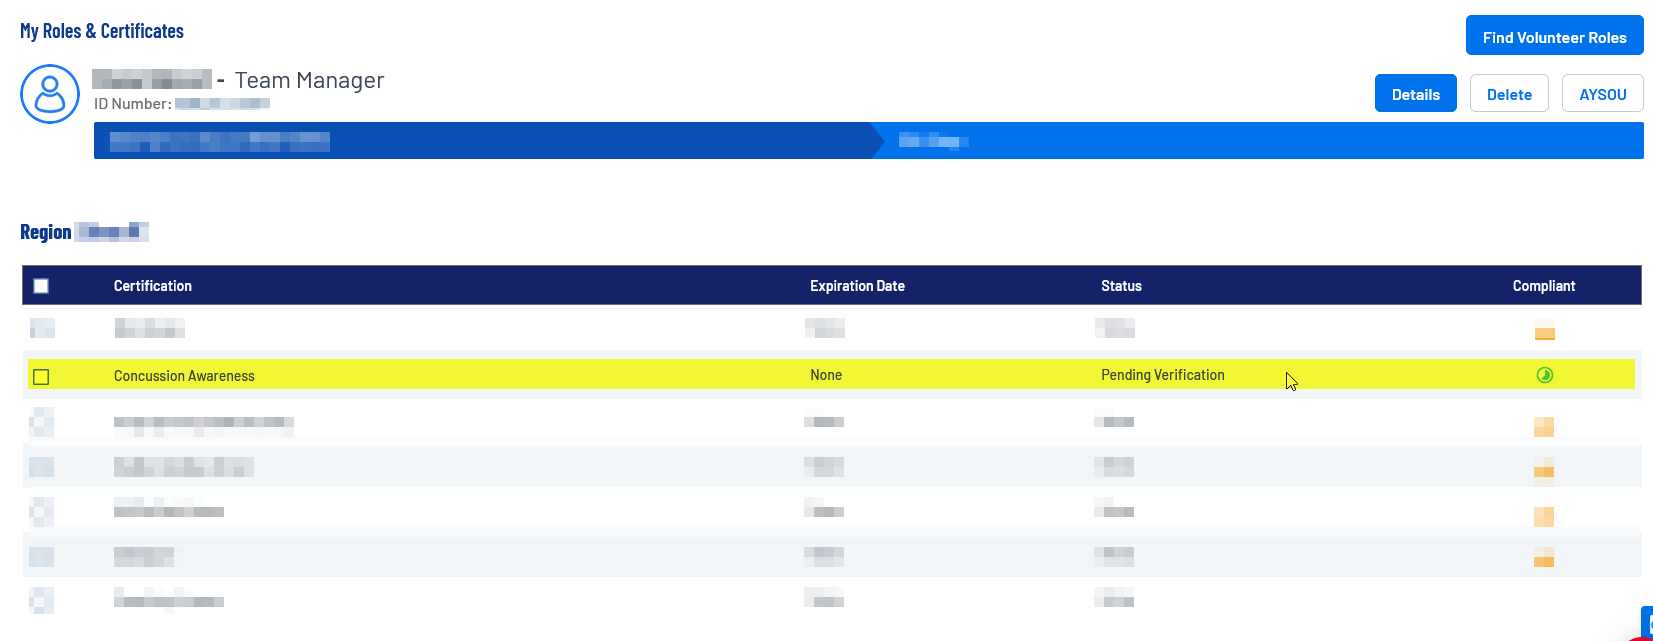Tick the checkbox in the first certification row
Image resolution: width=1653 pixels, height=641 pixels.
pyautogui.click(x=41, y=328)
